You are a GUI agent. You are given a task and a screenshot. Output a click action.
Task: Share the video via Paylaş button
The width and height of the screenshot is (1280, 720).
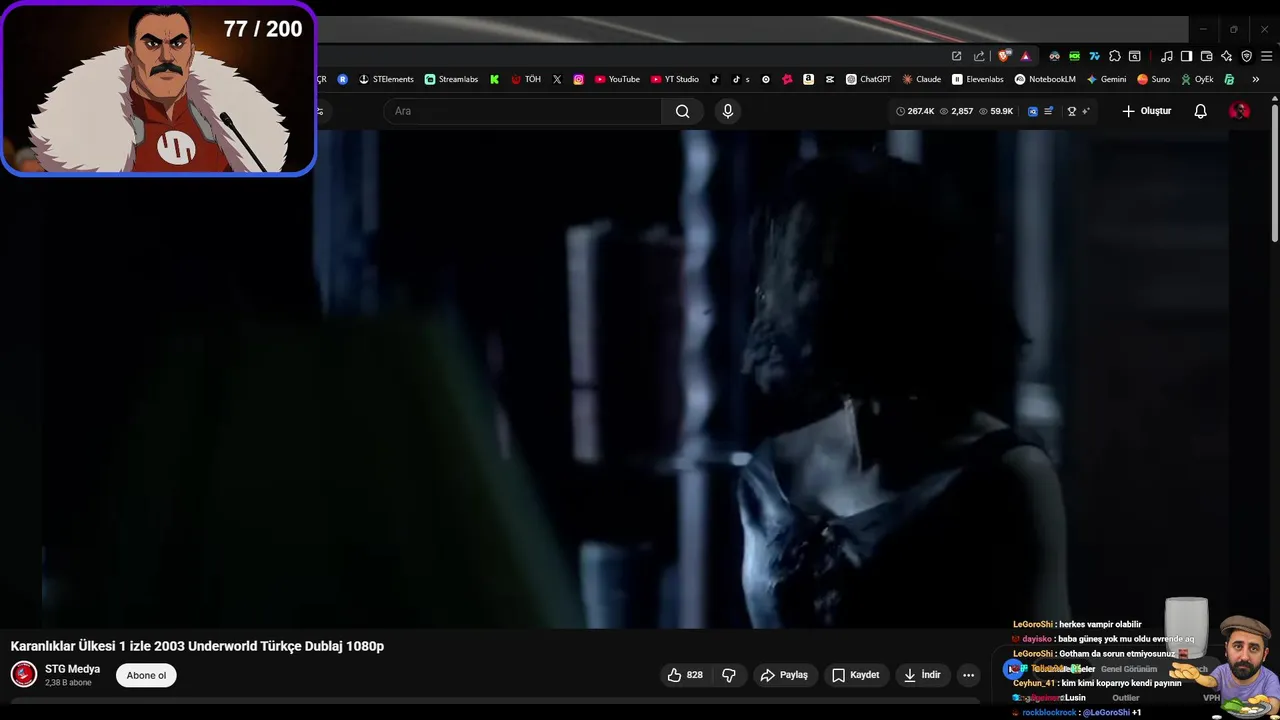pos(784,675)
